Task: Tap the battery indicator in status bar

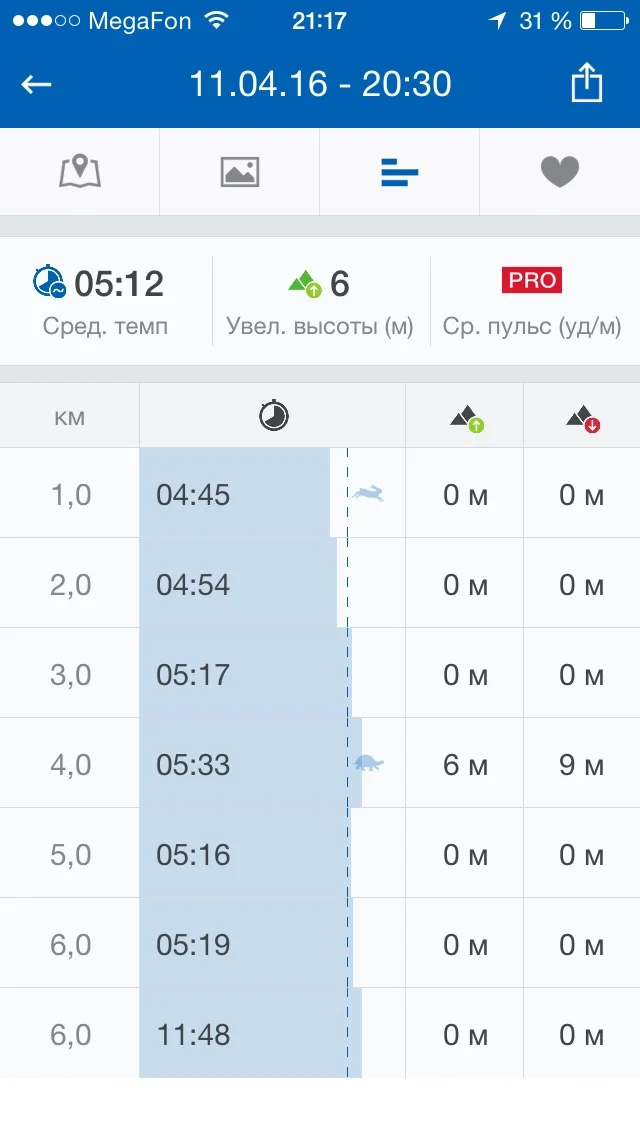Action: coord(601,20)
